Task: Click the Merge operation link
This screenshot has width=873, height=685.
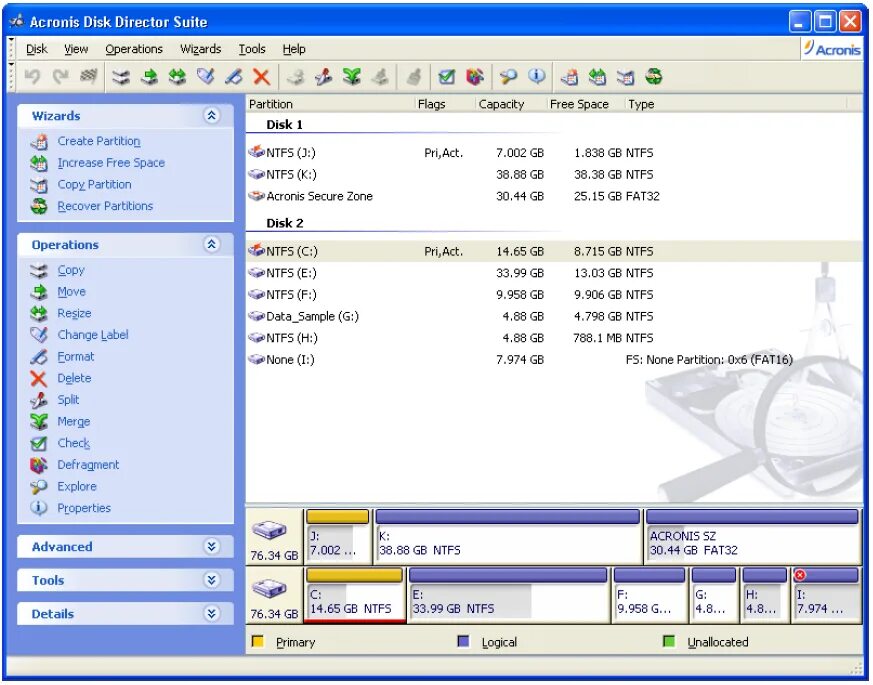Action: [x=73, y=422]
